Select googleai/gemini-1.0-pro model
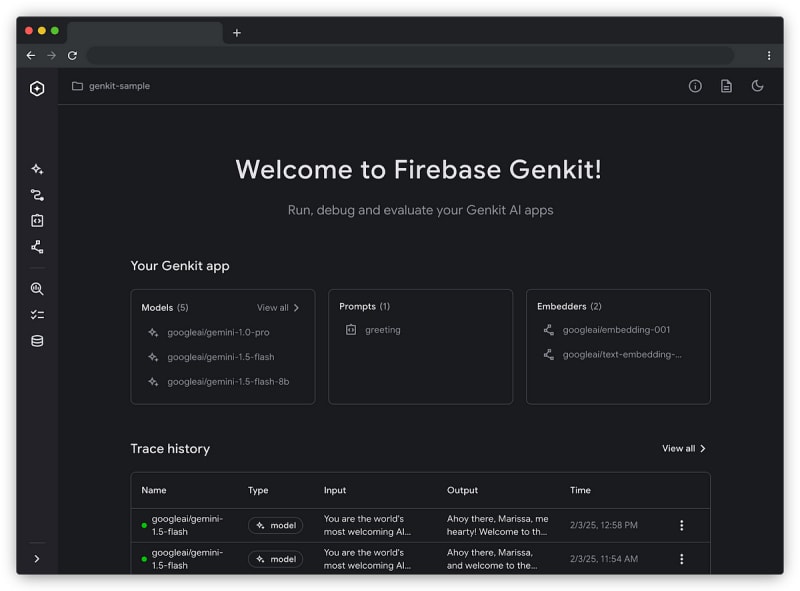 [x=217, y=332]
